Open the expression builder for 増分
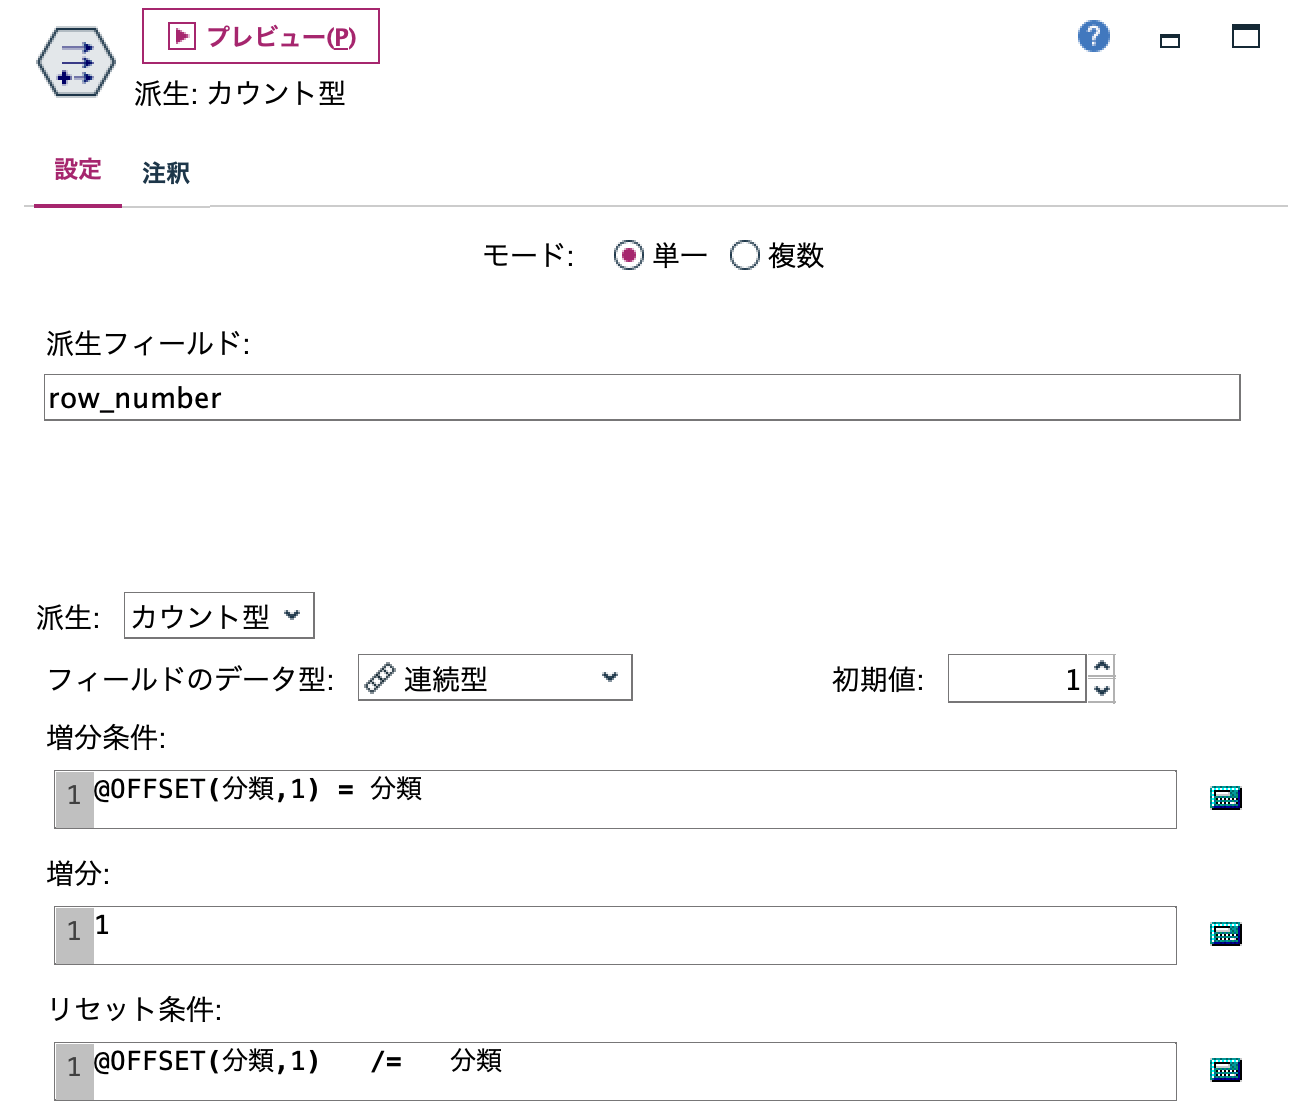Viewport: 1310px width, 1110px height. (x=1225, y=933)
